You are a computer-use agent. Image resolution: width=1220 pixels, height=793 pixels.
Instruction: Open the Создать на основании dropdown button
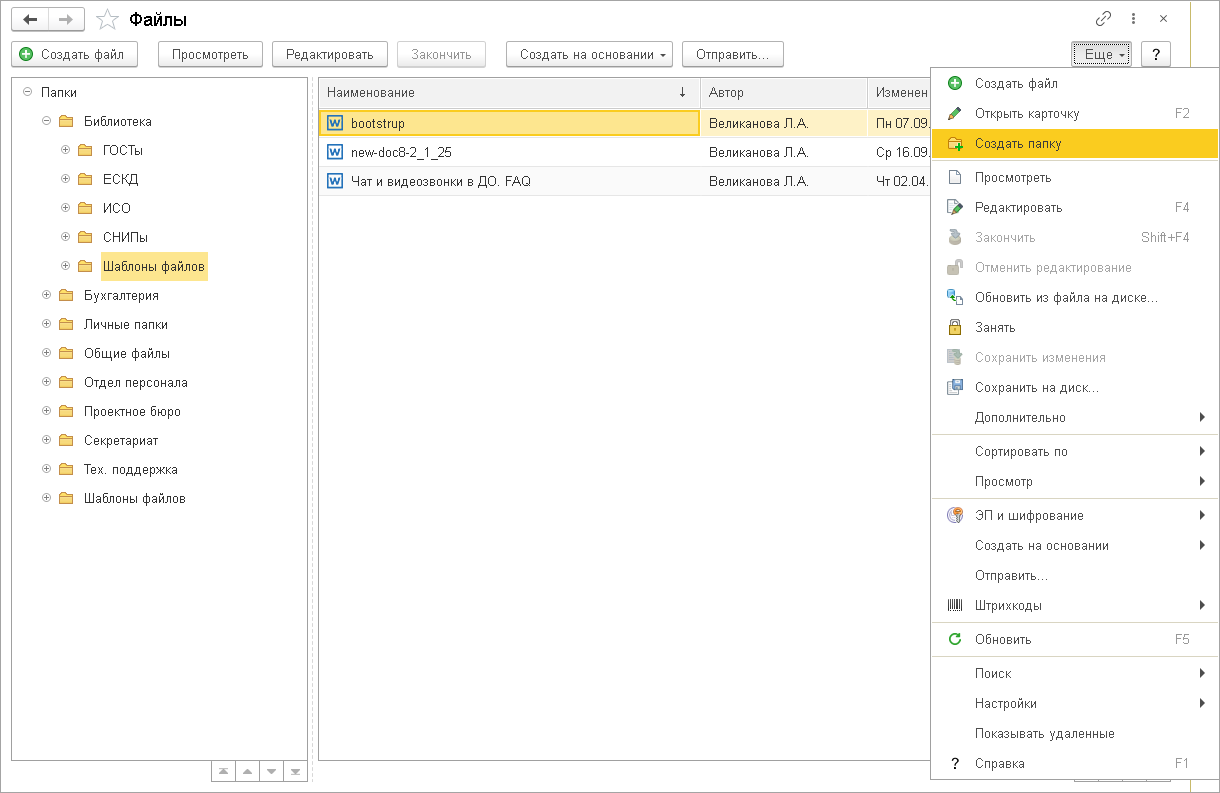589,54
